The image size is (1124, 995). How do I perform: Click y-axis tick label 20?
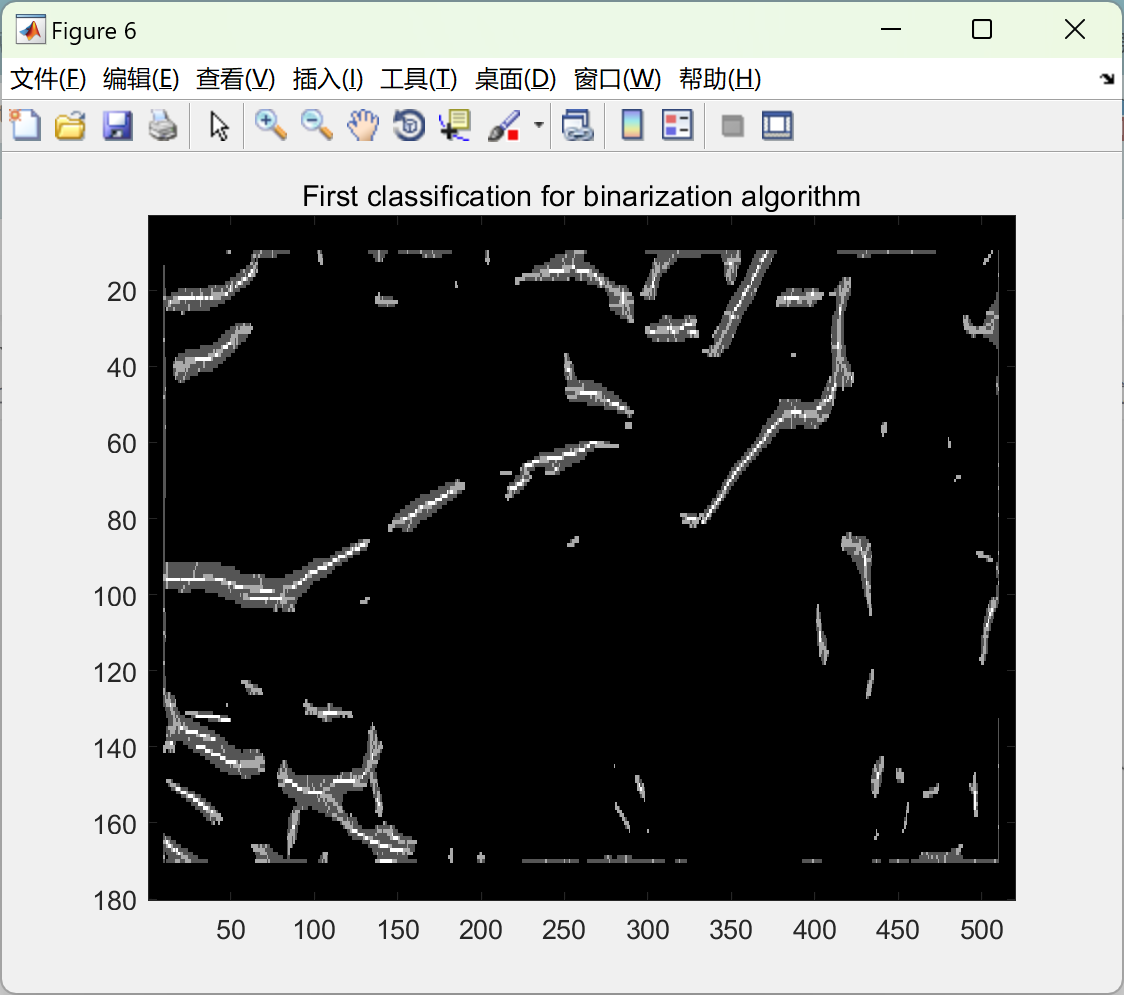pyautogui.click(x=122, y=292)
